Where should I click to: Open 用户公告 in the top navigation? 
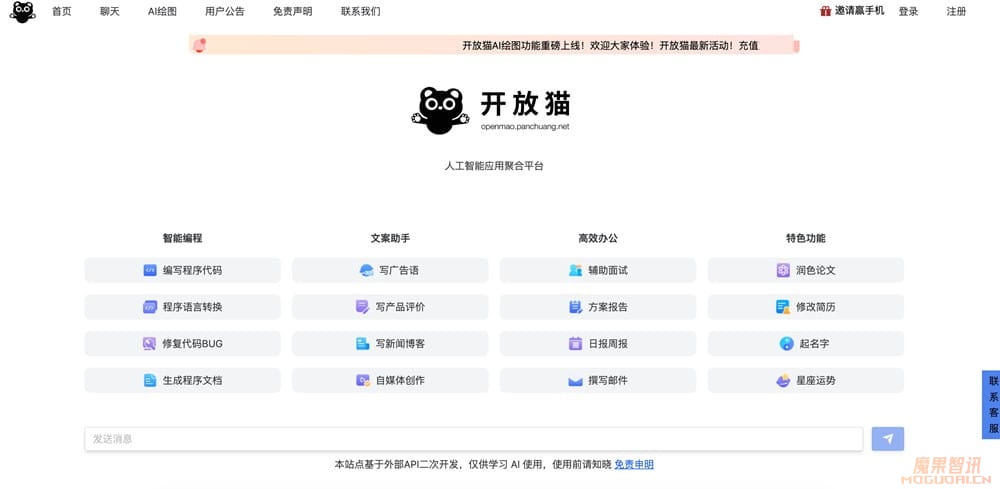click(x=224, y=11)
